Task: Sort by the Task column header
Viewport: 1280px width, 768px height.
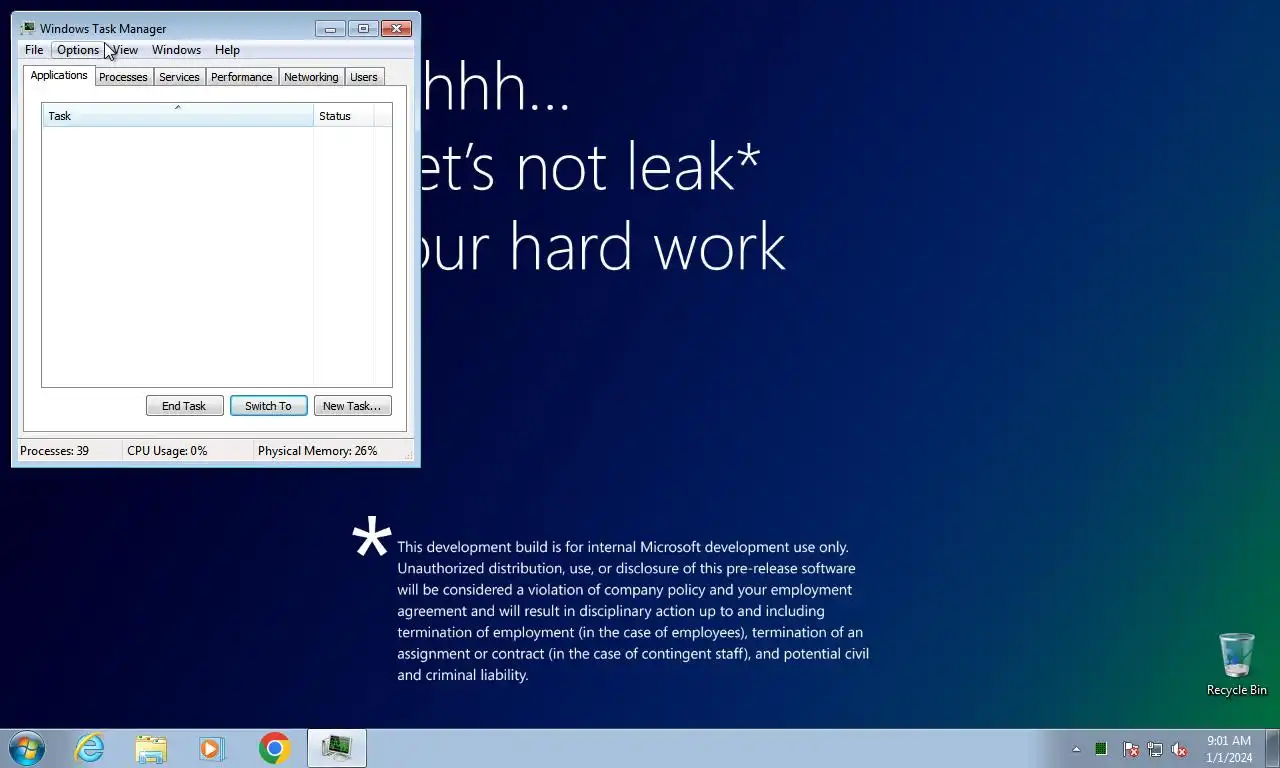Action: [178, 116]
